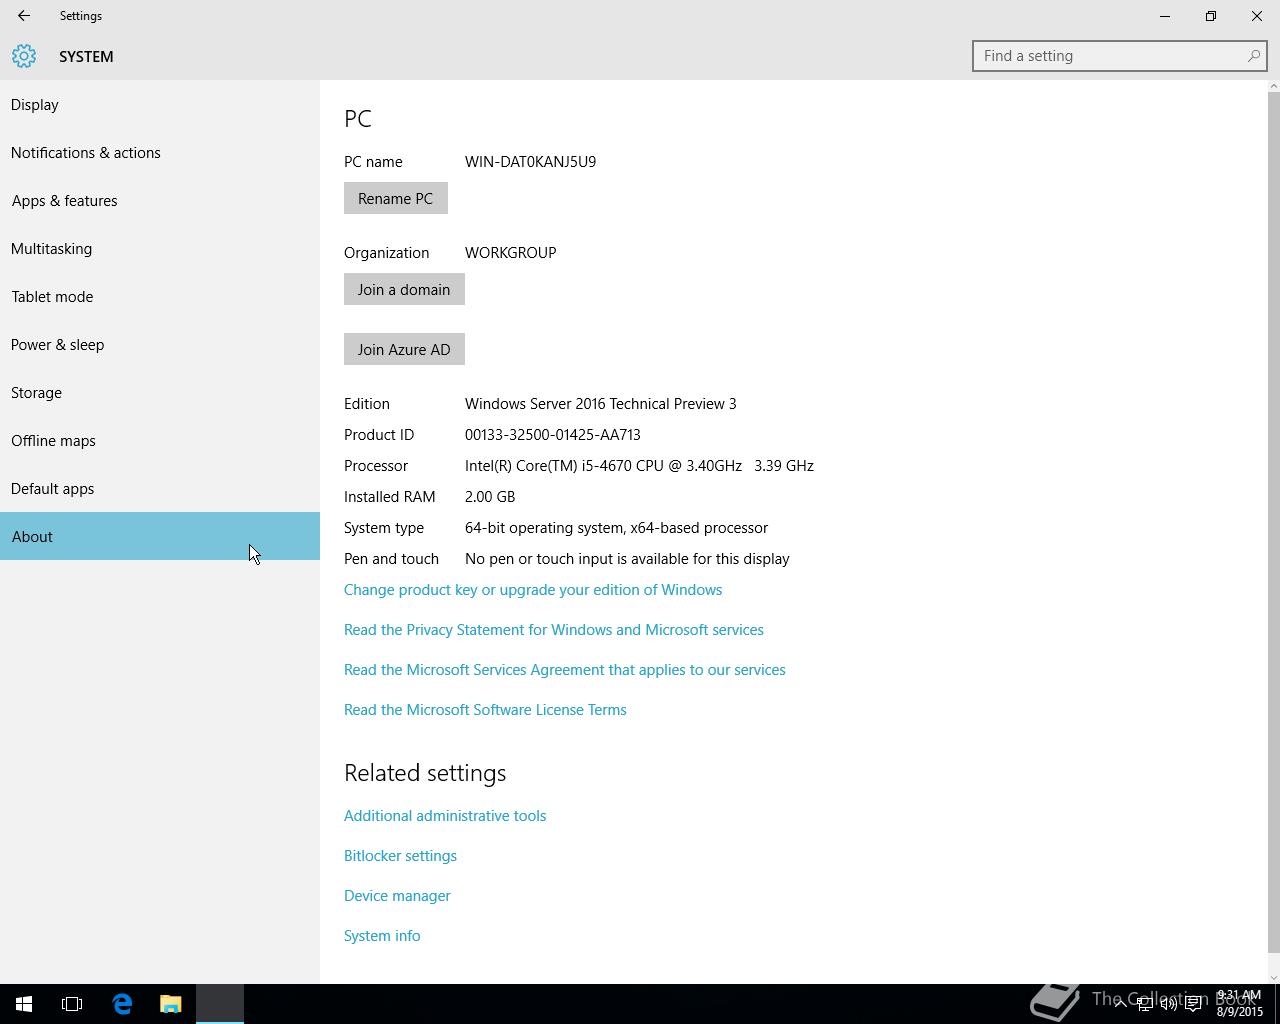Select the No pen or touch input text
The height and width of the screenshot is (1024, 1280).
pos(627,559)
